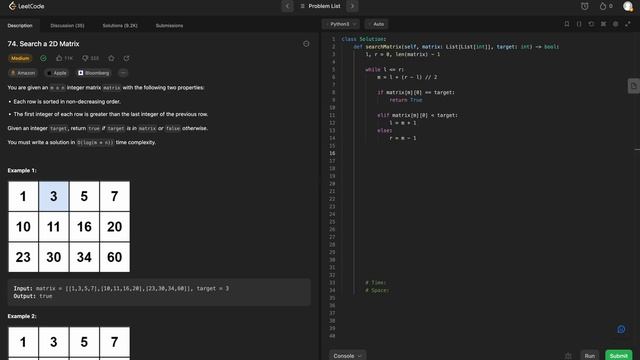Expand editor to fullscreen icon
This screenshot has width=640, height=360.
pos(628,24)
